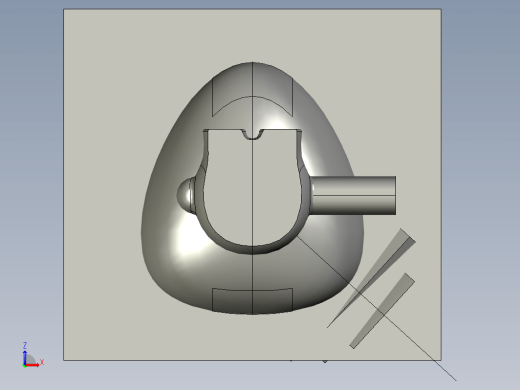This screenshot has height=390, width=520.
Task: Select the small dome on the cavity's left
Action: [186, 195]
